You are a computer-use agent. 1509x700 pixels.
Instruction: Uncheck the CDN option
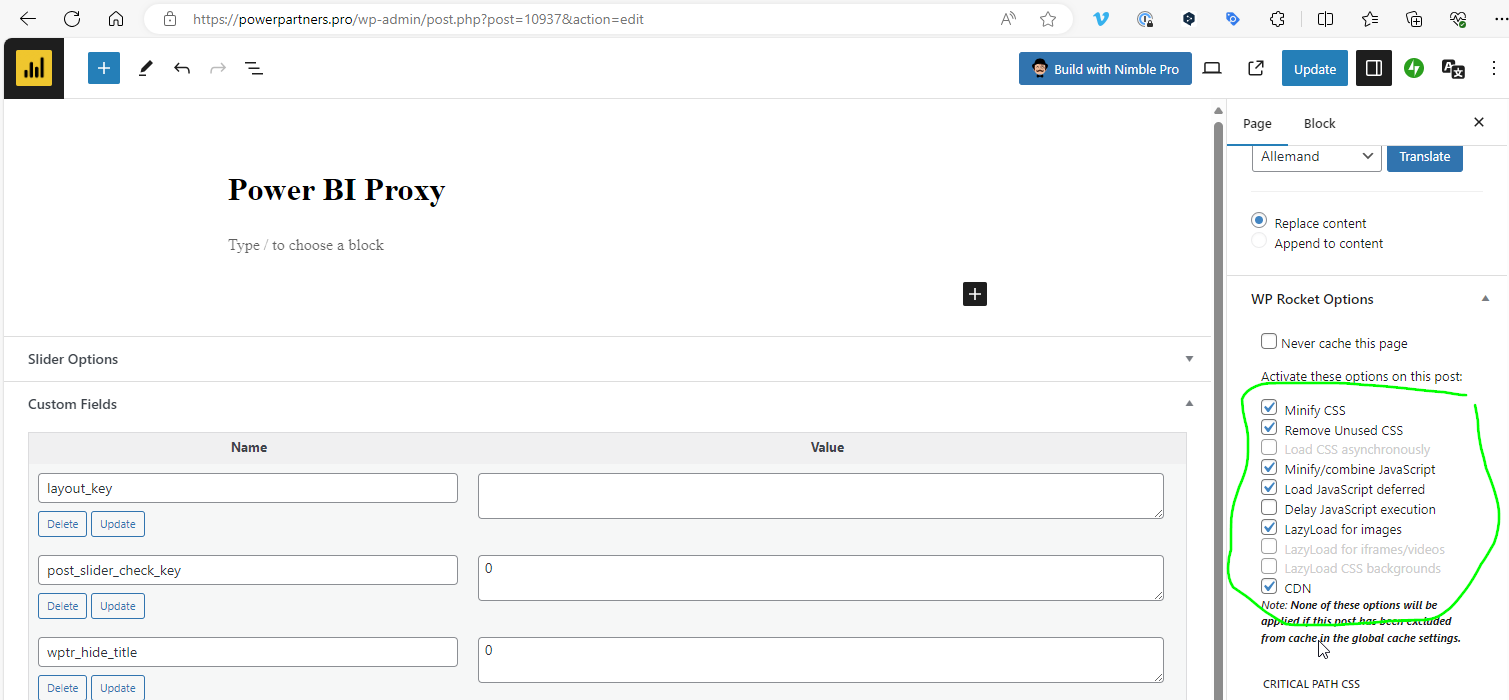point(1269,586)
